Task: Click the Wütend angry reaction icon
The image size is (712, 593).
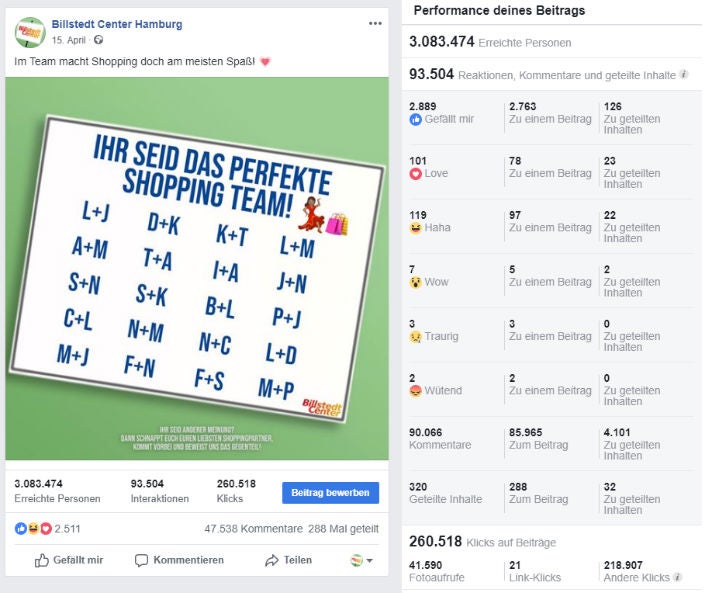Action: [x=416, y=391]
